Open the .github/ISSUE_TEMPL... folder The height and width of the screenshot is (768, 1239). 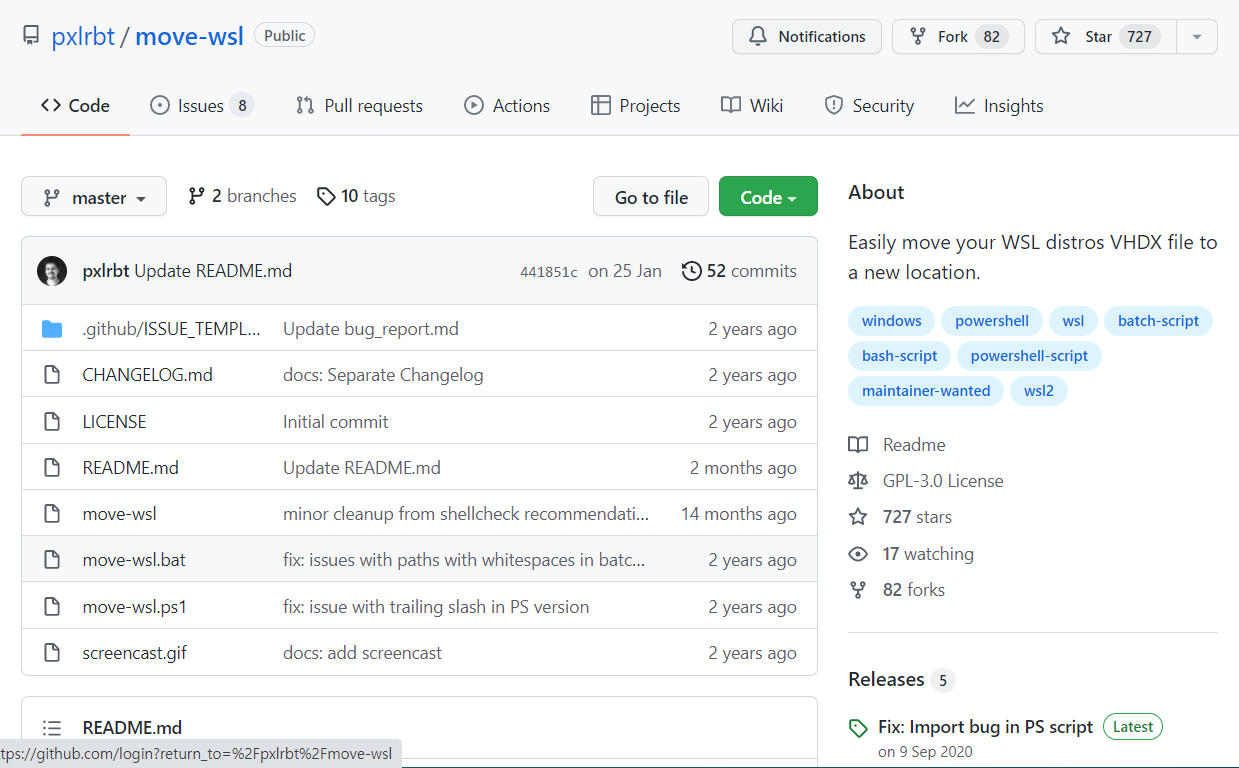[171, 329]
